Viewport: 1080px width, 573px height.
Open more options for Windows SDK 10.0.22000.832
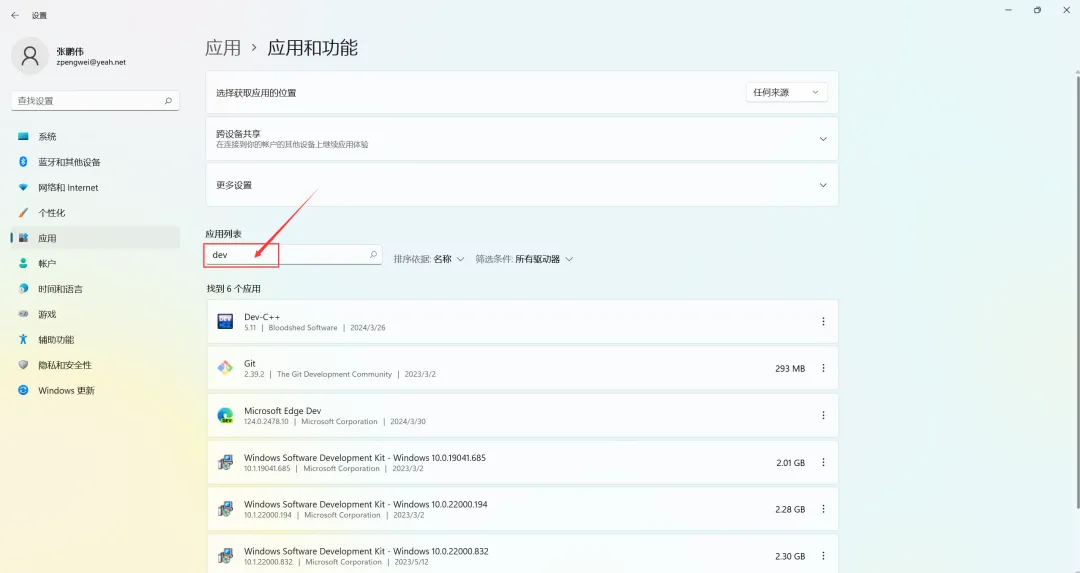(823, 556)
